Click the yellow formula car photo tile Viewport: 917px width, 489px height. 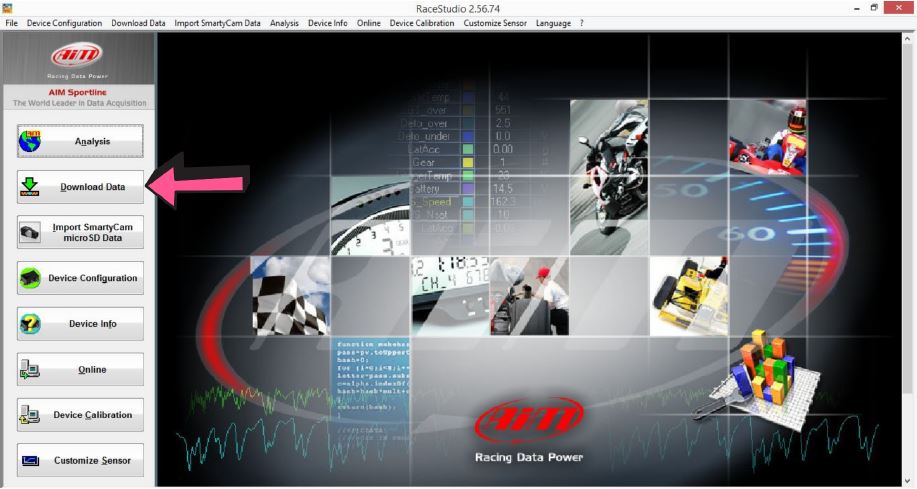(689, 296)
